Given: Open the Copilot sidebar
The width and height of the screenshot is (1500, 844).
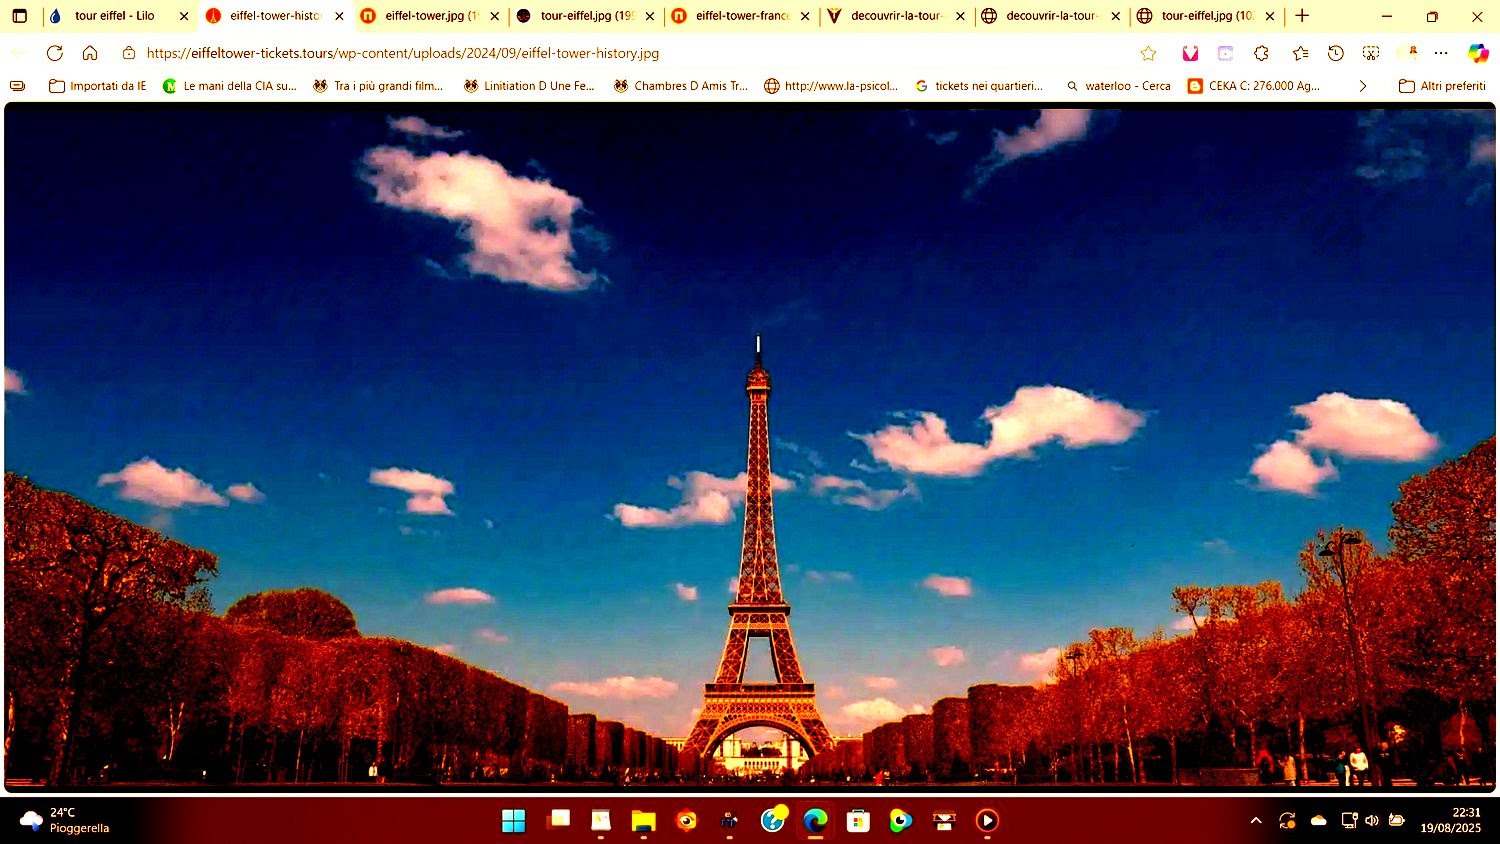Looking at the screenshot, I should click(x=1478, y=53).
